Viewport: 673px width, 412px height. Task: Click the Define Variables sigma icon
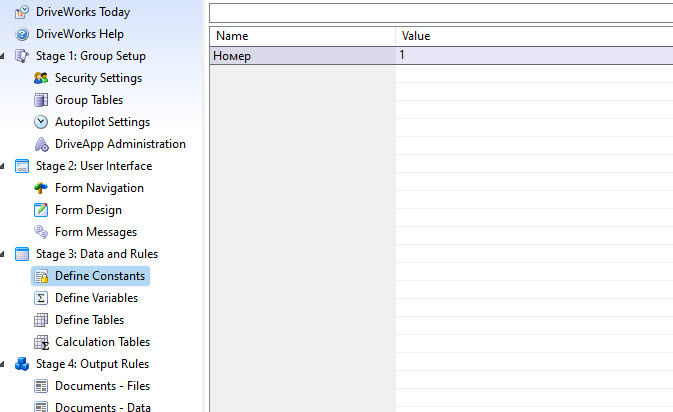(41, 298)
